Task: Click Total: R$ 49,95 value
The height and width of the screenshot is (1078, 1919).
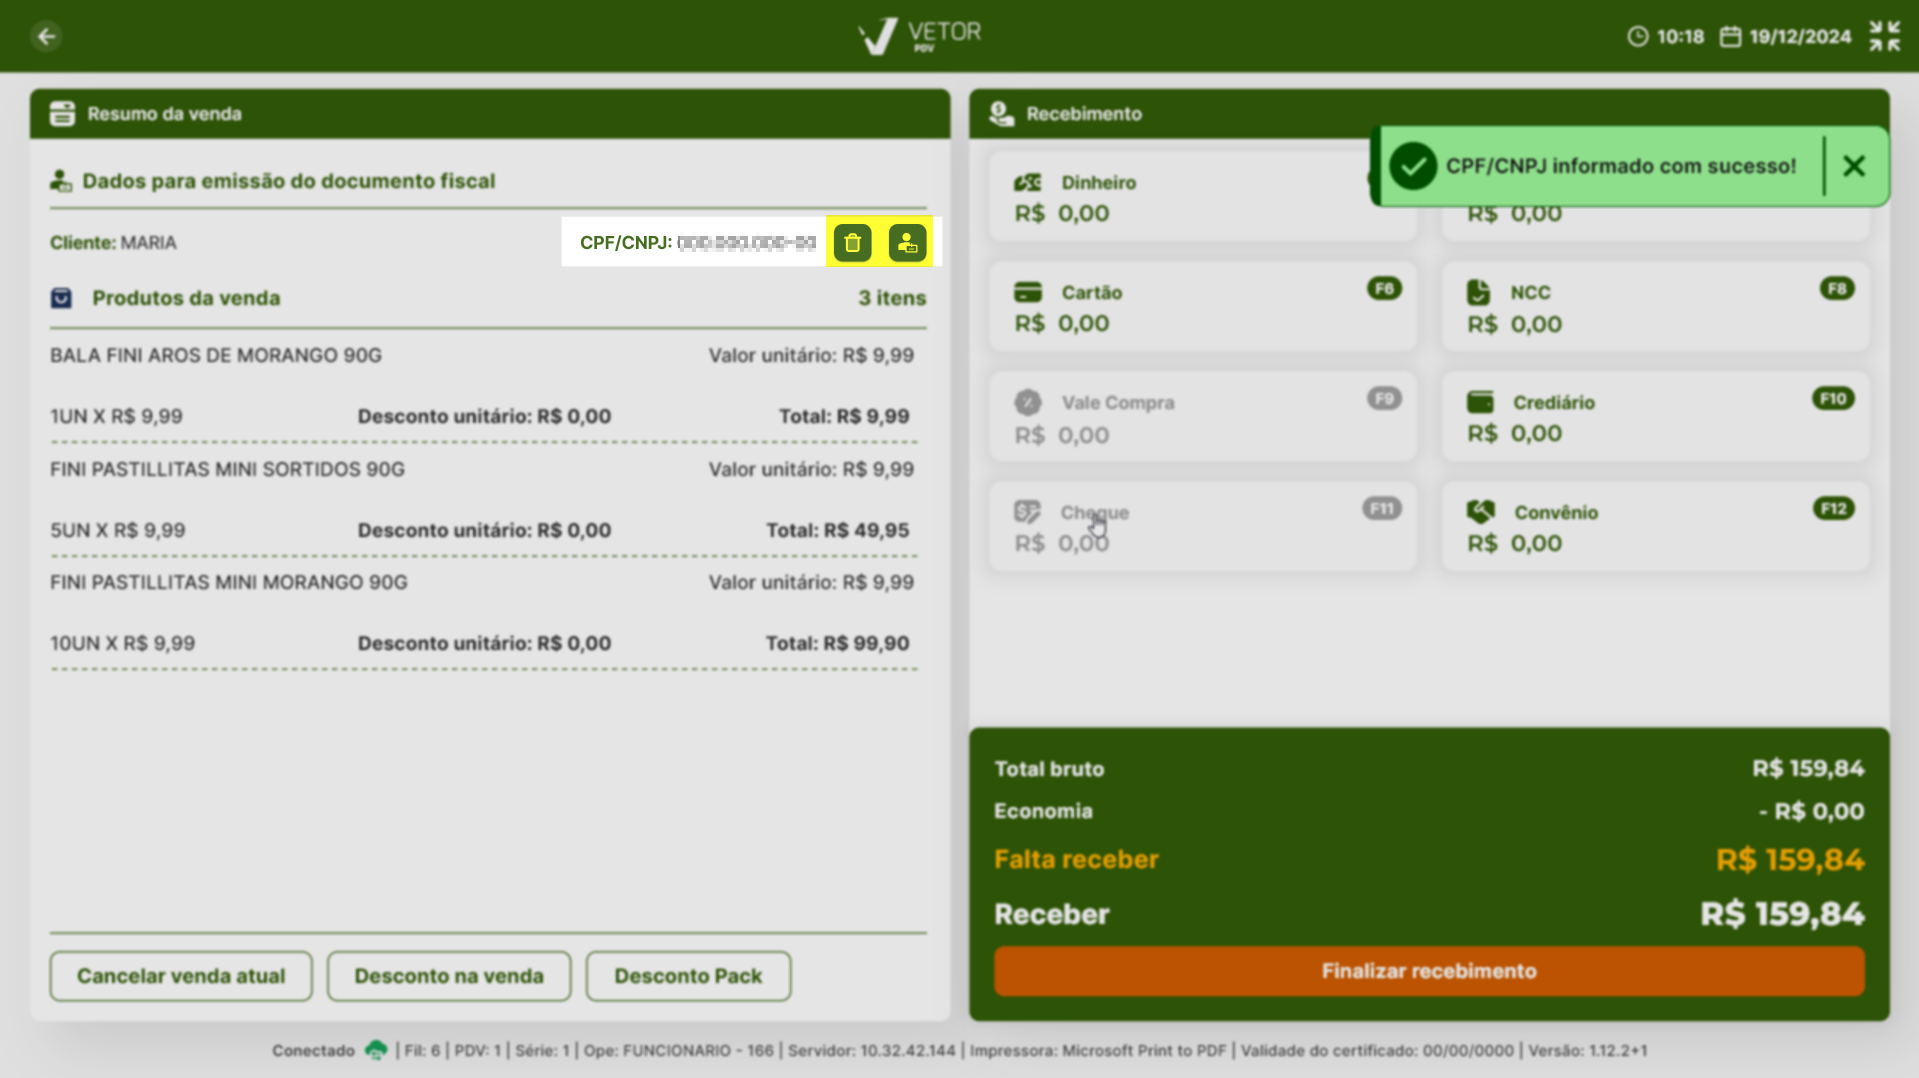Action: coord(837,530)
